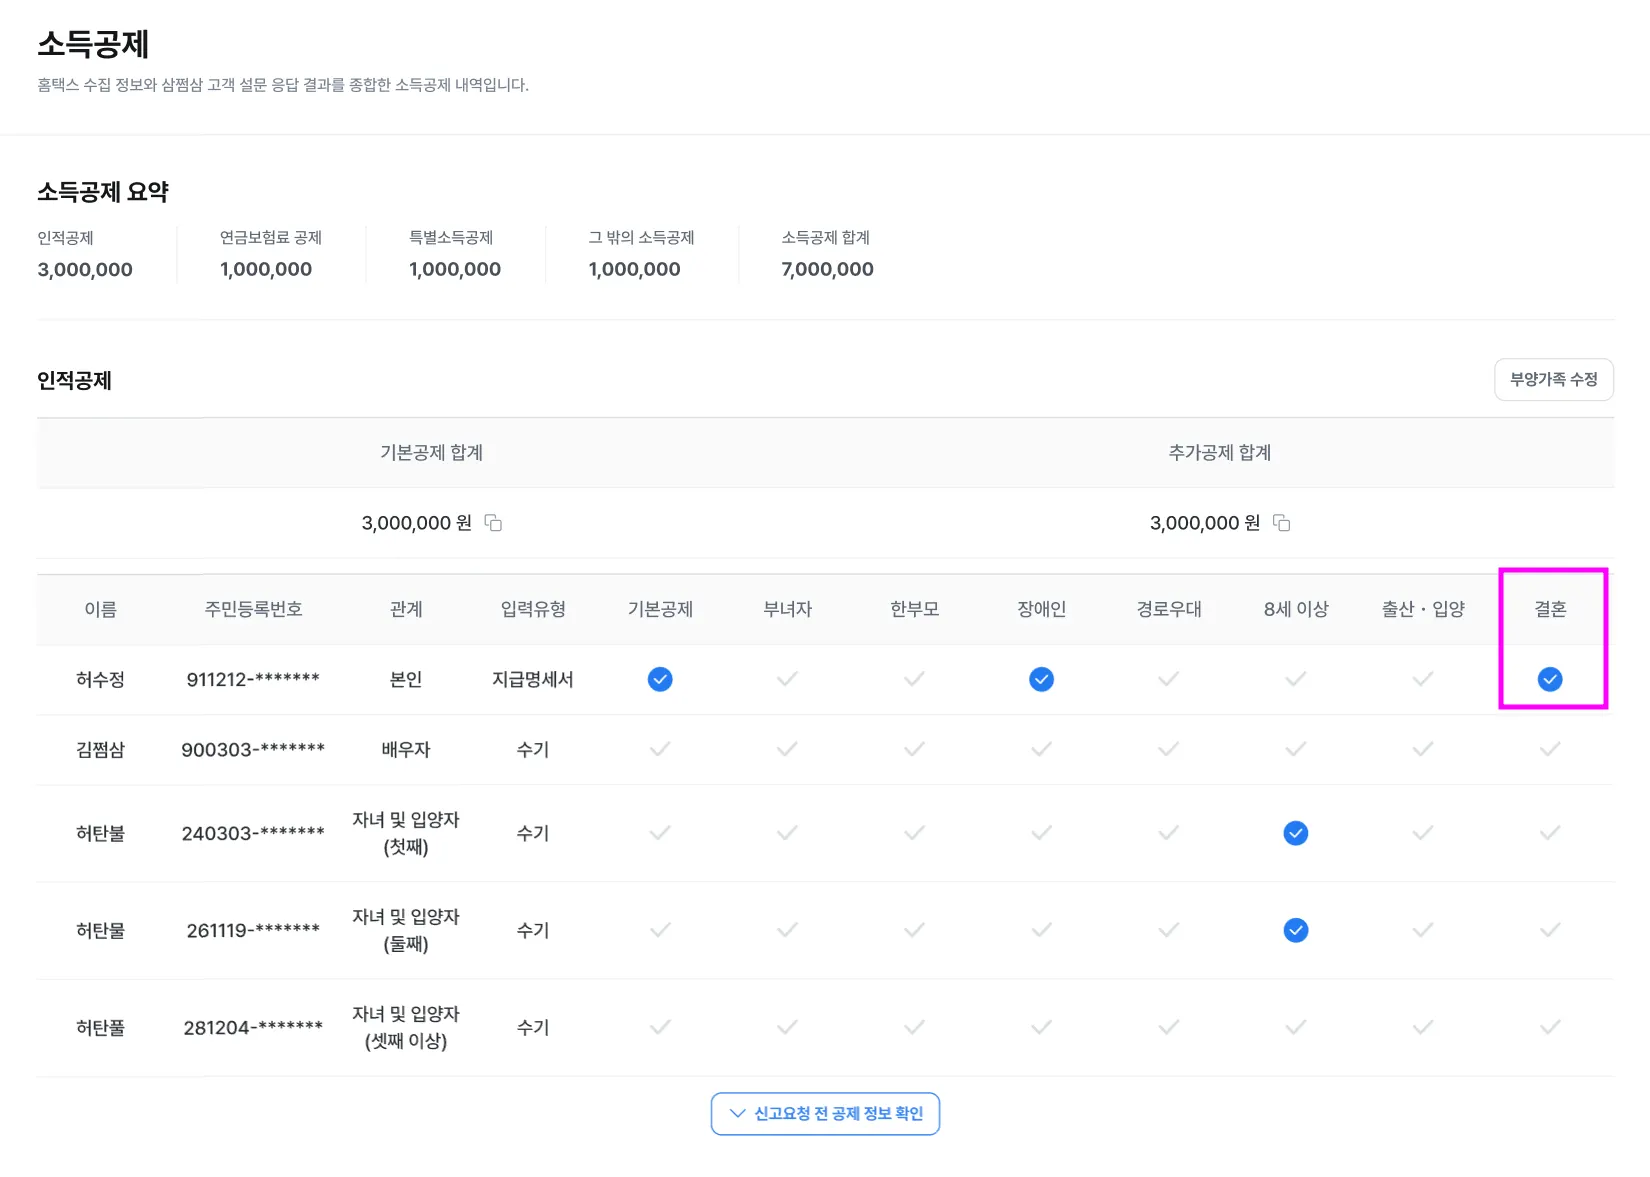Check 결혼 for 허탄물
Image resolution: width=1650 pixels, height=1177 pixels.
click(x=1550, y=930)
